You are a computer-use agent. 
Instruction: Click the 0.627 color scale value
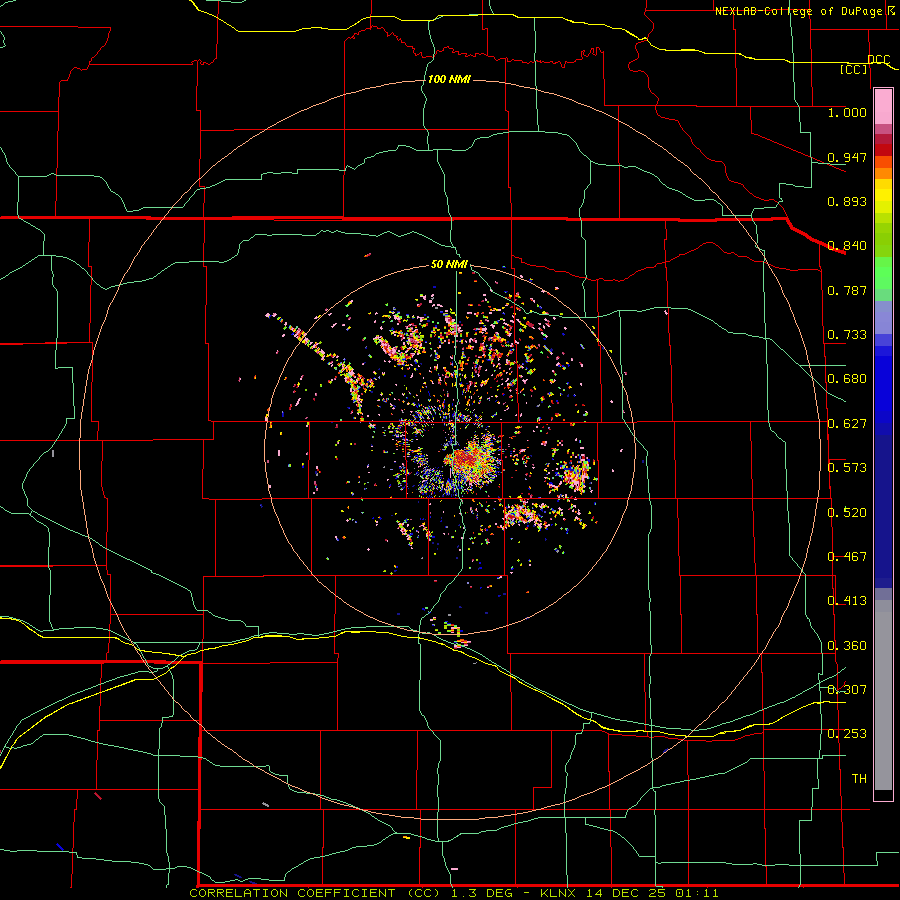coord(847,424)
